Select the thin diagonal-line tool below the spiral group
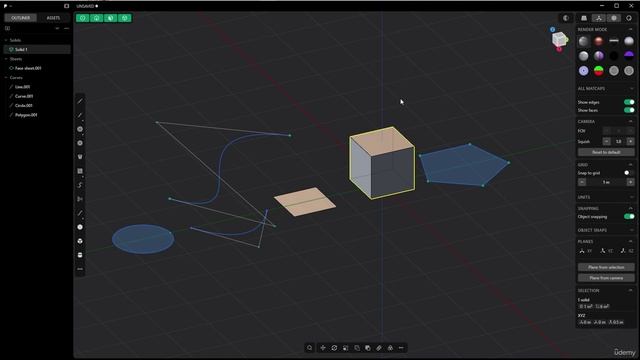The width and height of the screenshot is (640, 360). pos(80,213)
